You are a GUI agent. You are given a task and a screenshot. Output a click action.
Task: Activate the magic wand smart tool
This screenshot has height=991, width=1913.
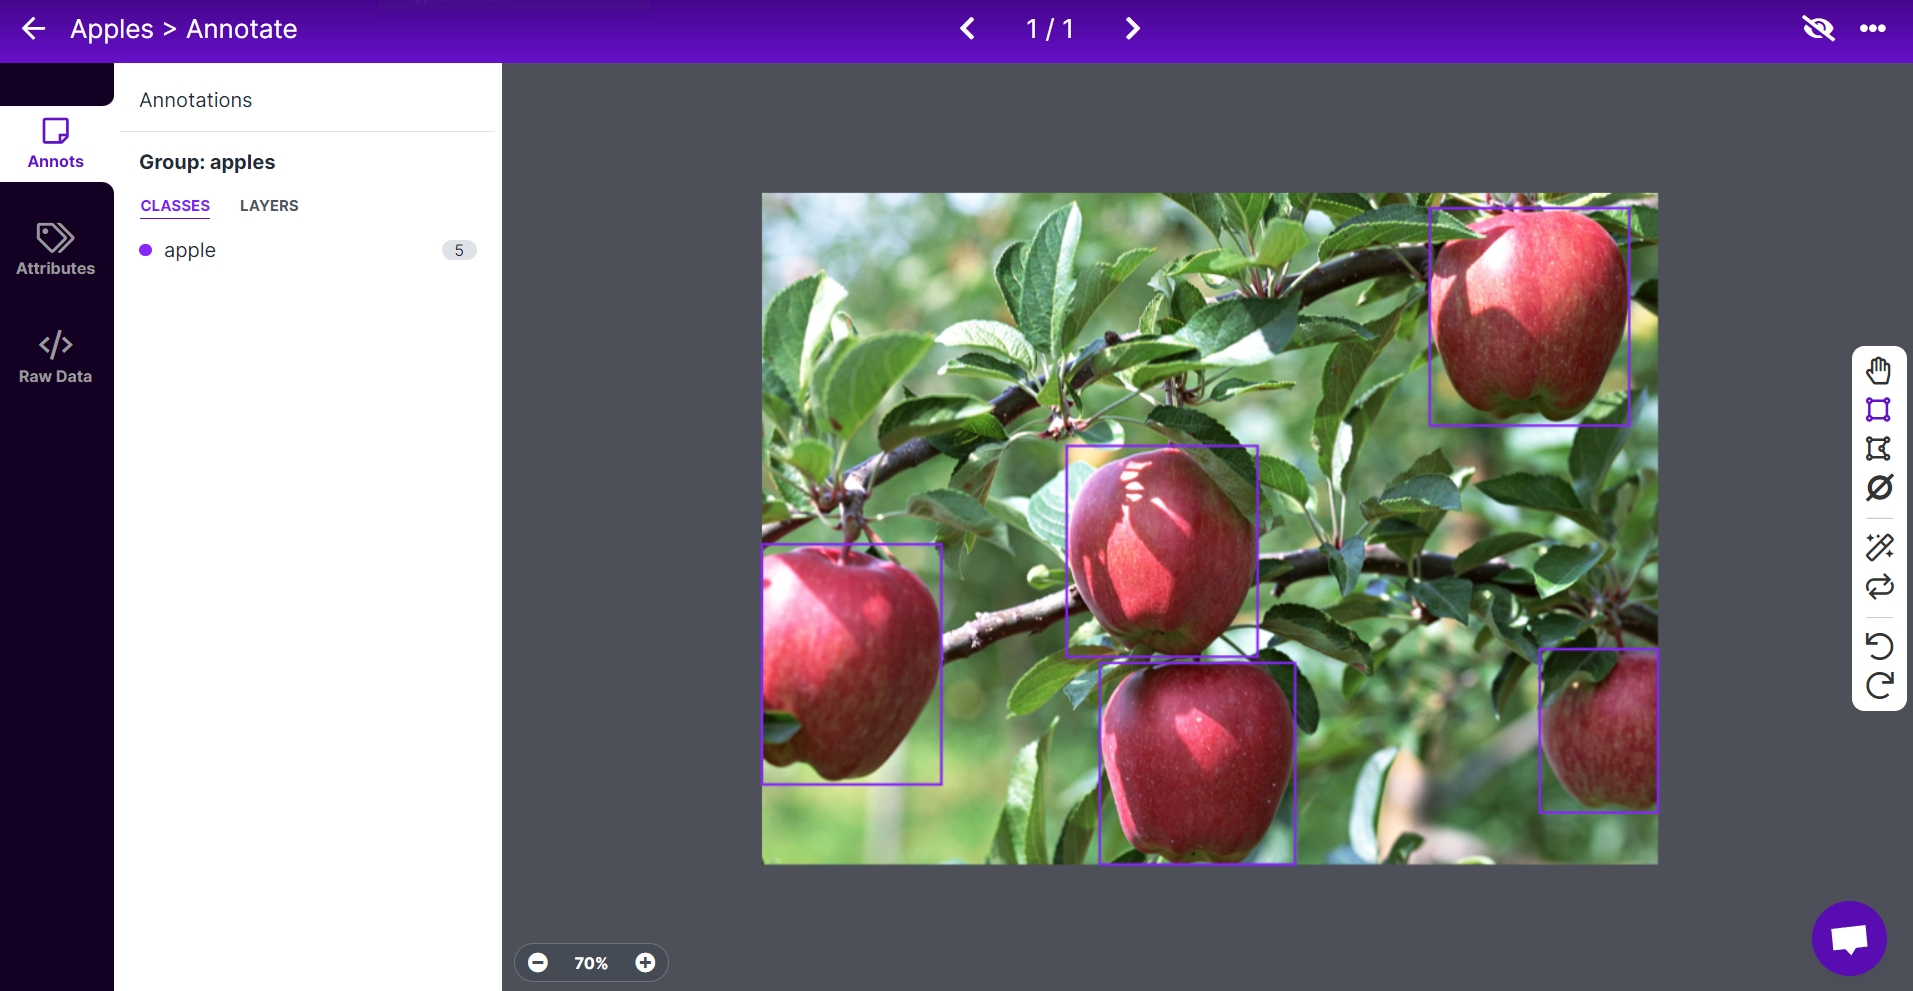pyautogui.click(x=1879, y=547)
